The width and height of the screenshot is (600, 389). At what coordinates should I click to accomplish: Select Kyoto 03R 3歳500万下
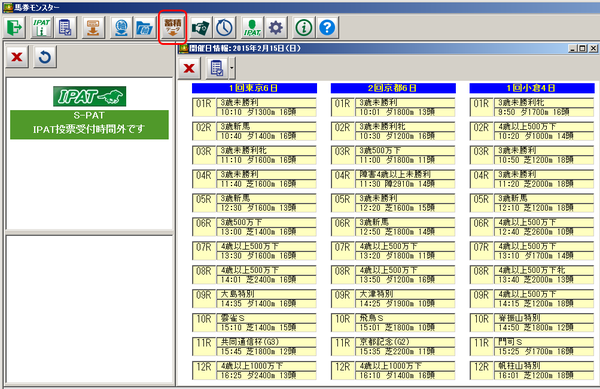tap(405, 150)
